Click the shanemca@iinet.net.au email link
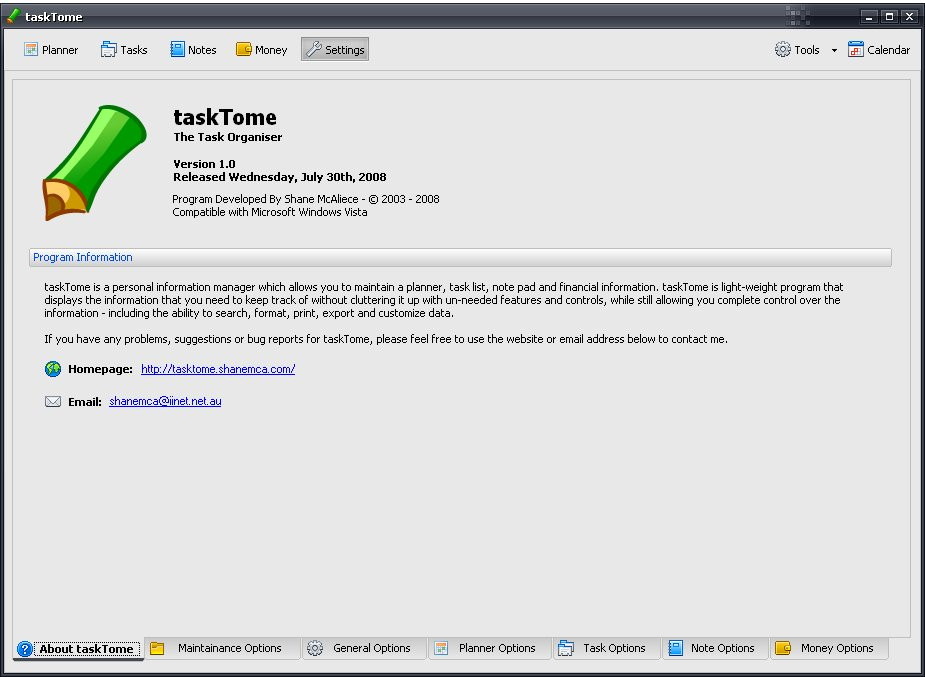The image size is (925, 677). click(x=165, y=402)
